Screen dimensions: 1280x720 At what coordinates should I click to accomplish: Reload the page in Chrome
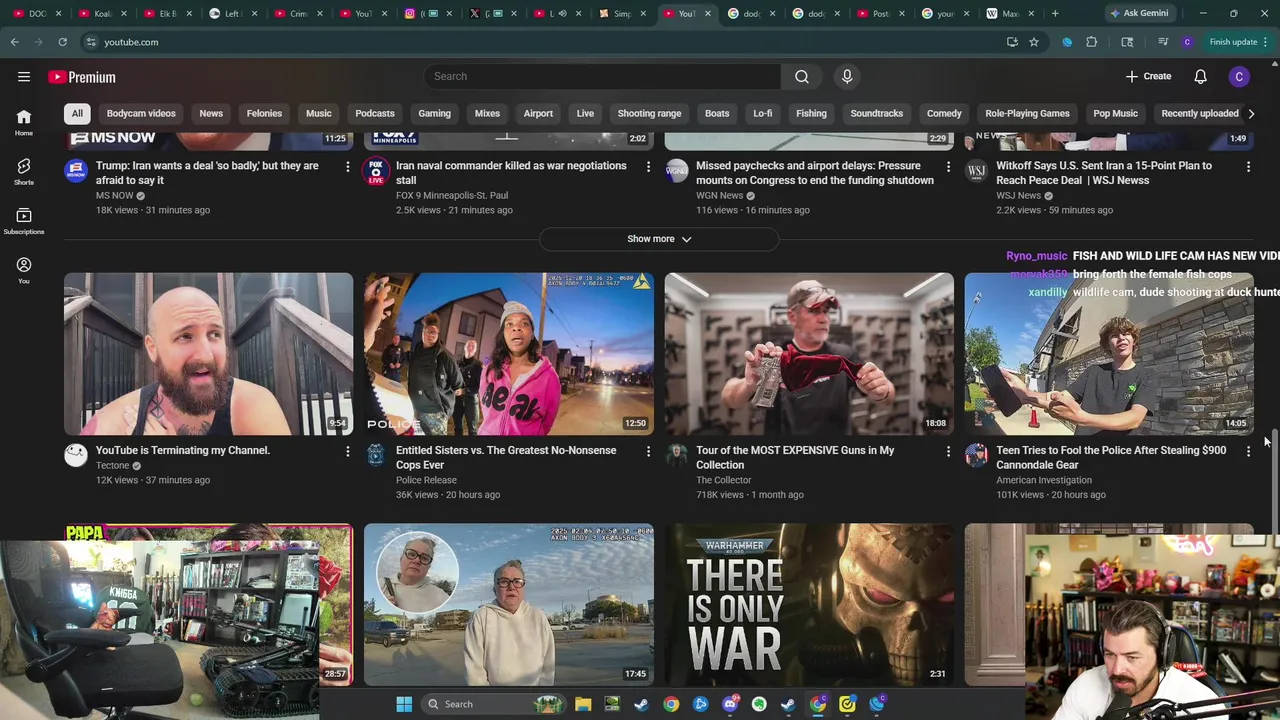tap(62, 42)
